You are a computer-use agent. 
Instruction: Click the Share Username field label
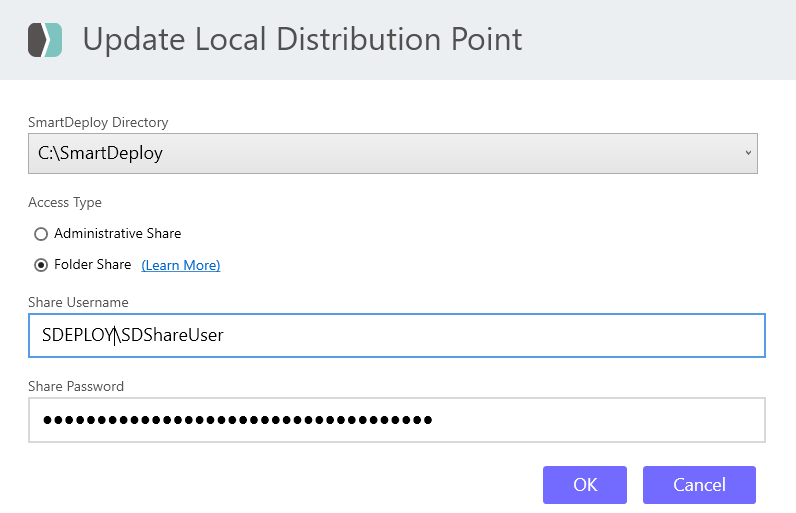[78, 302]
